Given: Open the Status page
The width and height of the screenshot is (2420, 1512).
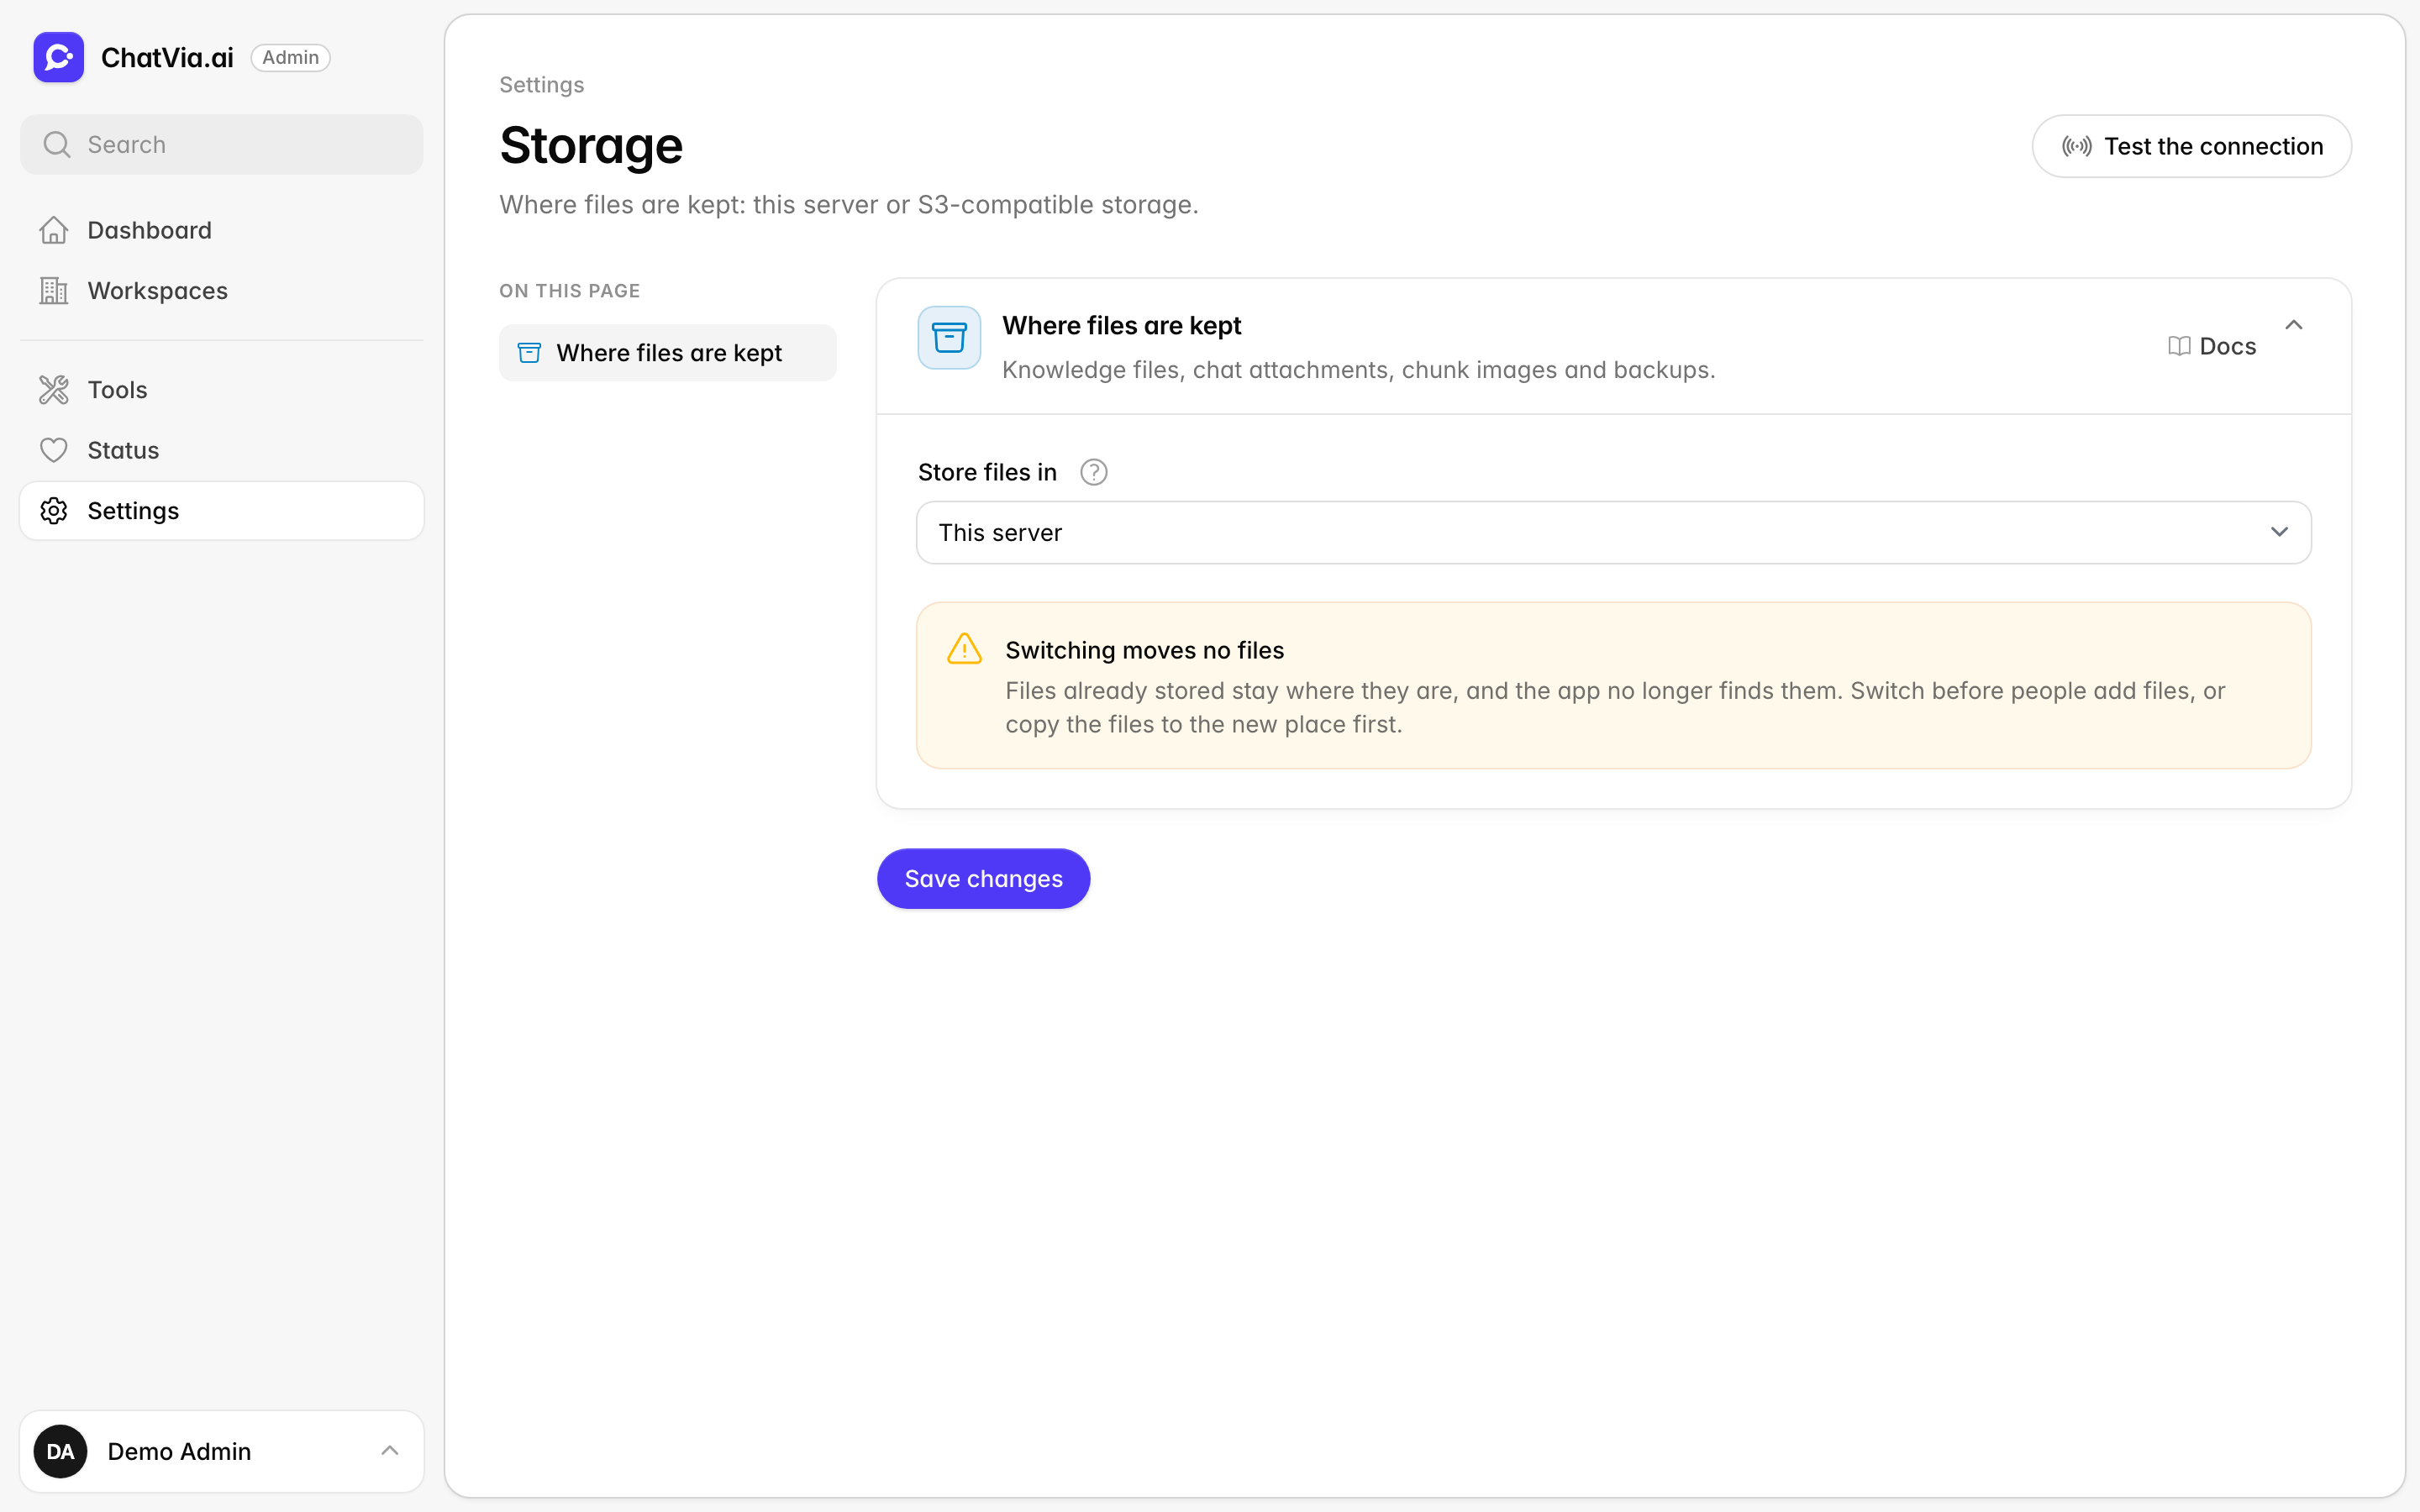Looking at the screenshot, I should (222, 450).
